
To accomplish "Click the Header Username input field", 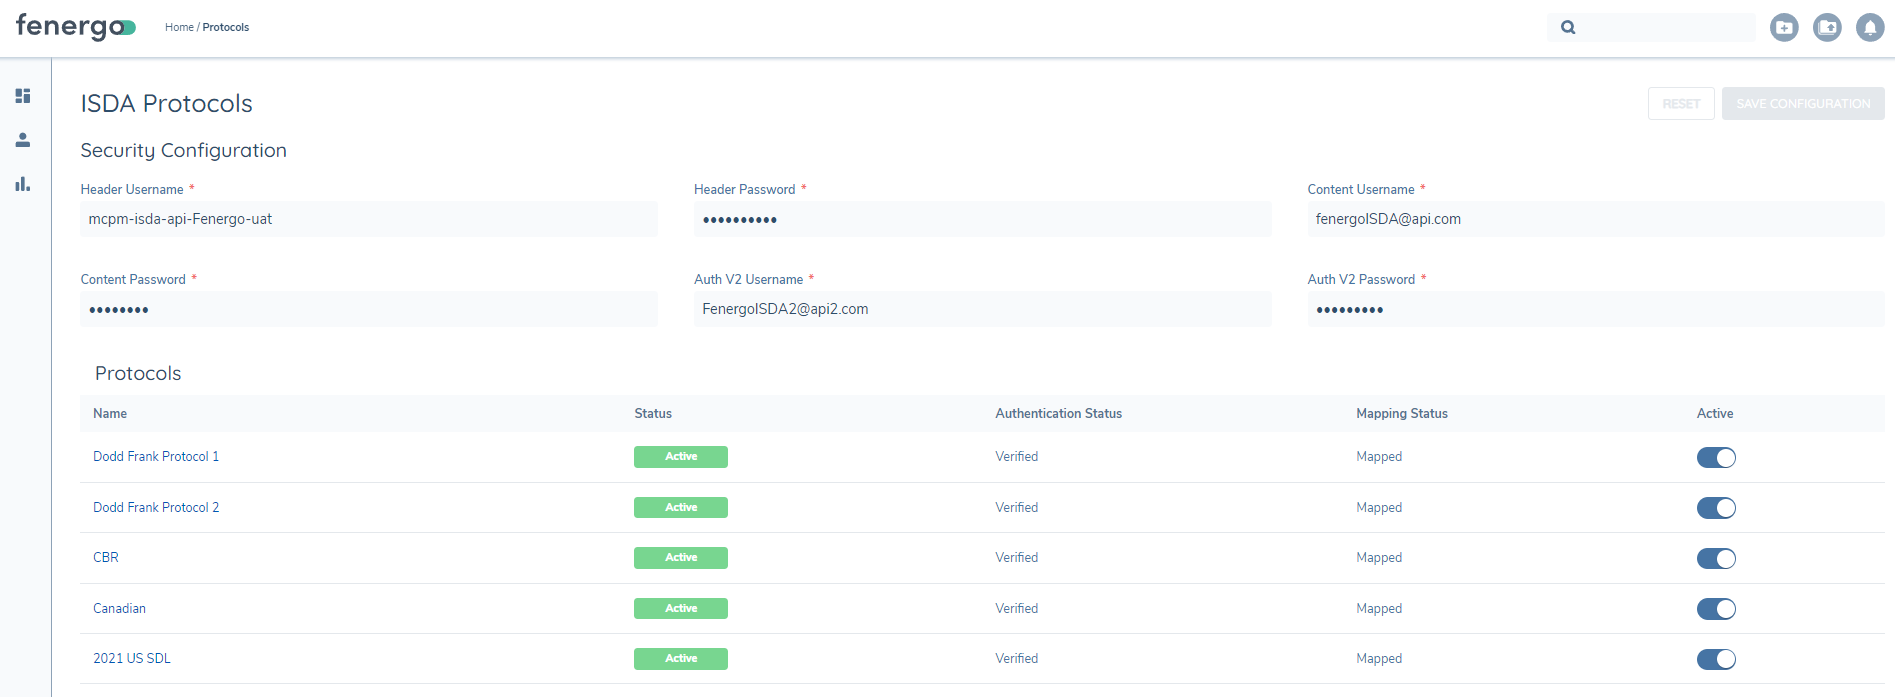I will pyautogui.click(x=368, y=220).
